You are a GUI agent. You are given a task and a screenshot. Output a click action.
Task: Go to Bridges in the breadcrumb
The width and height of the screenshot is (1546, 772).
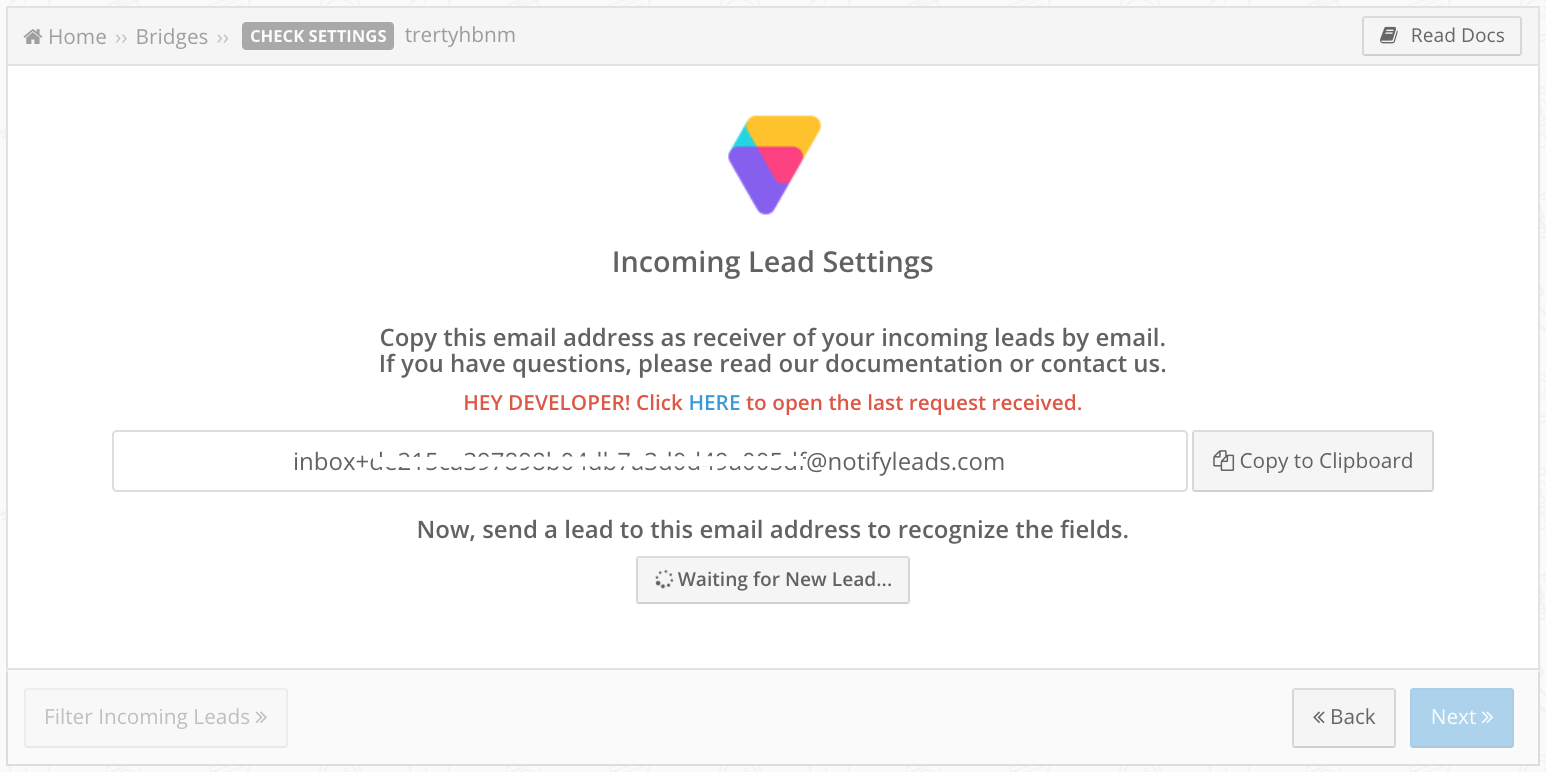click(172, 37)
